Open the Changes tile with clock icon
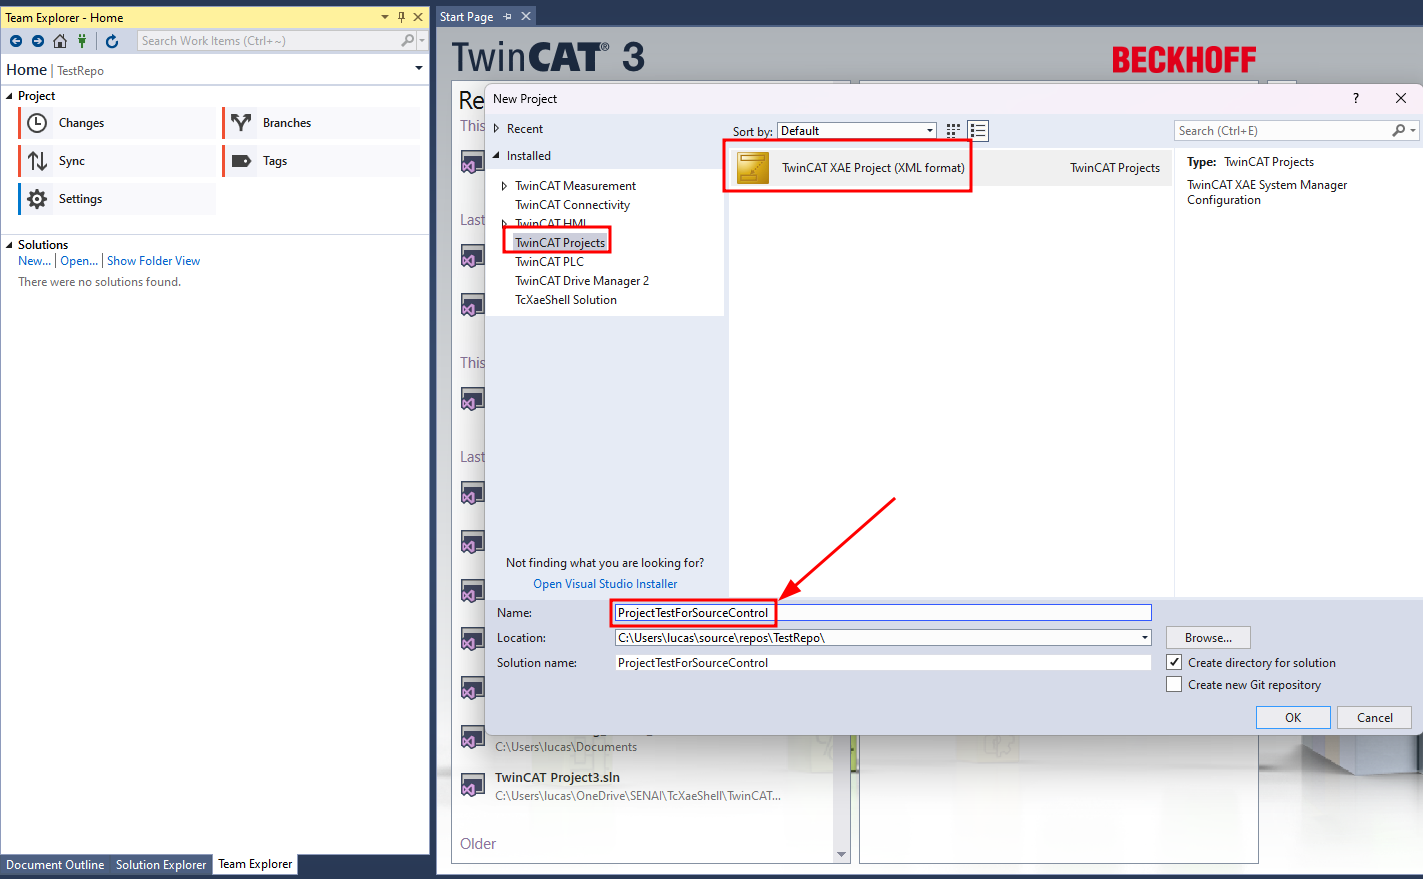This screenshot has width=1423, height=879. pos(117,123)
